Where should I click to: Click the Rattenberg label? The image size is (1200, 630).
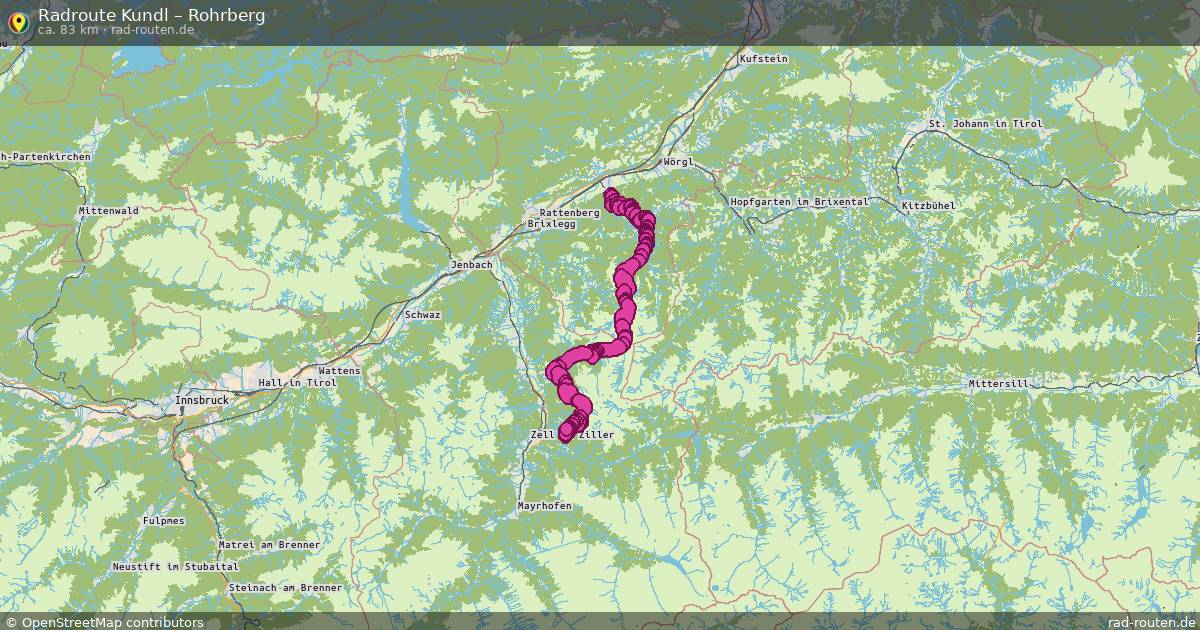(x=569, y=213)
